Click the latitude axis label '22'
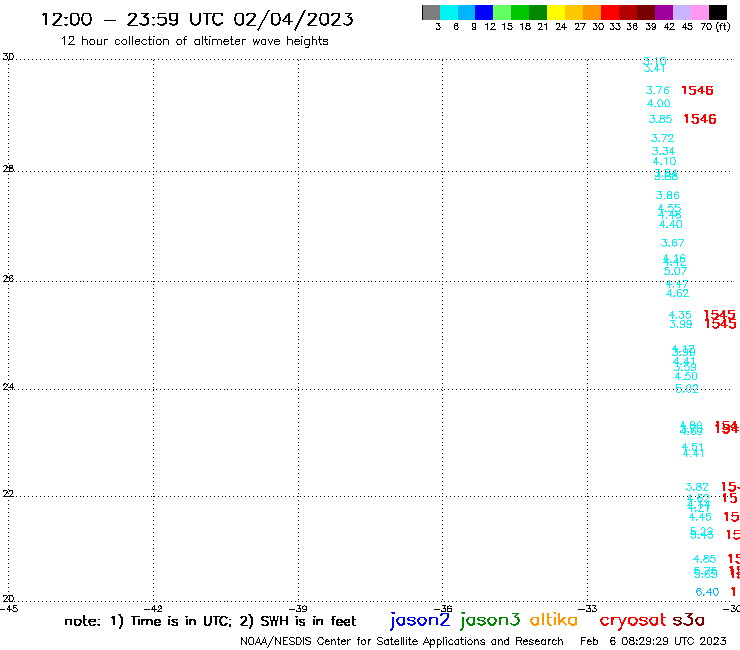This screenshot has height=650, width=740. pos(8,494)
